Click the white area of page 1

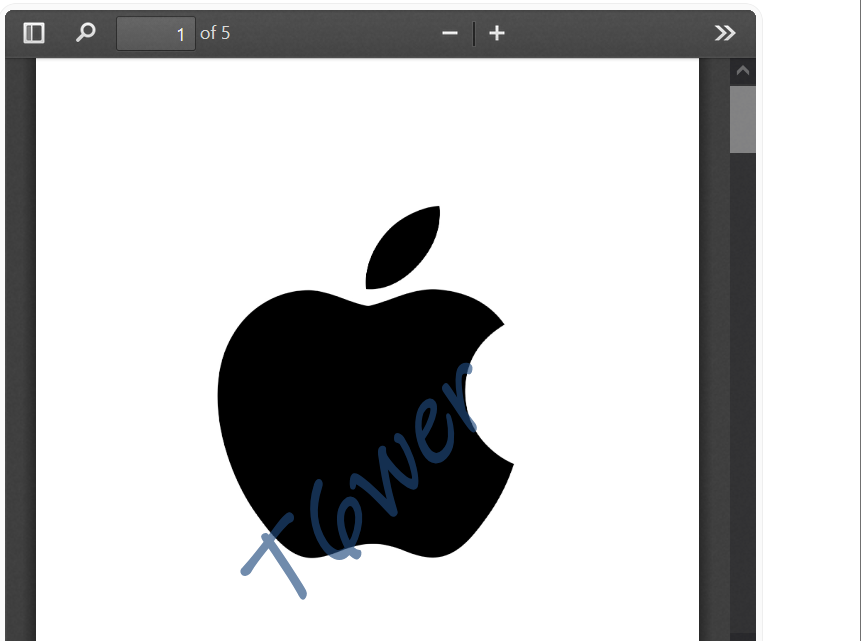[x=150, y=150]
